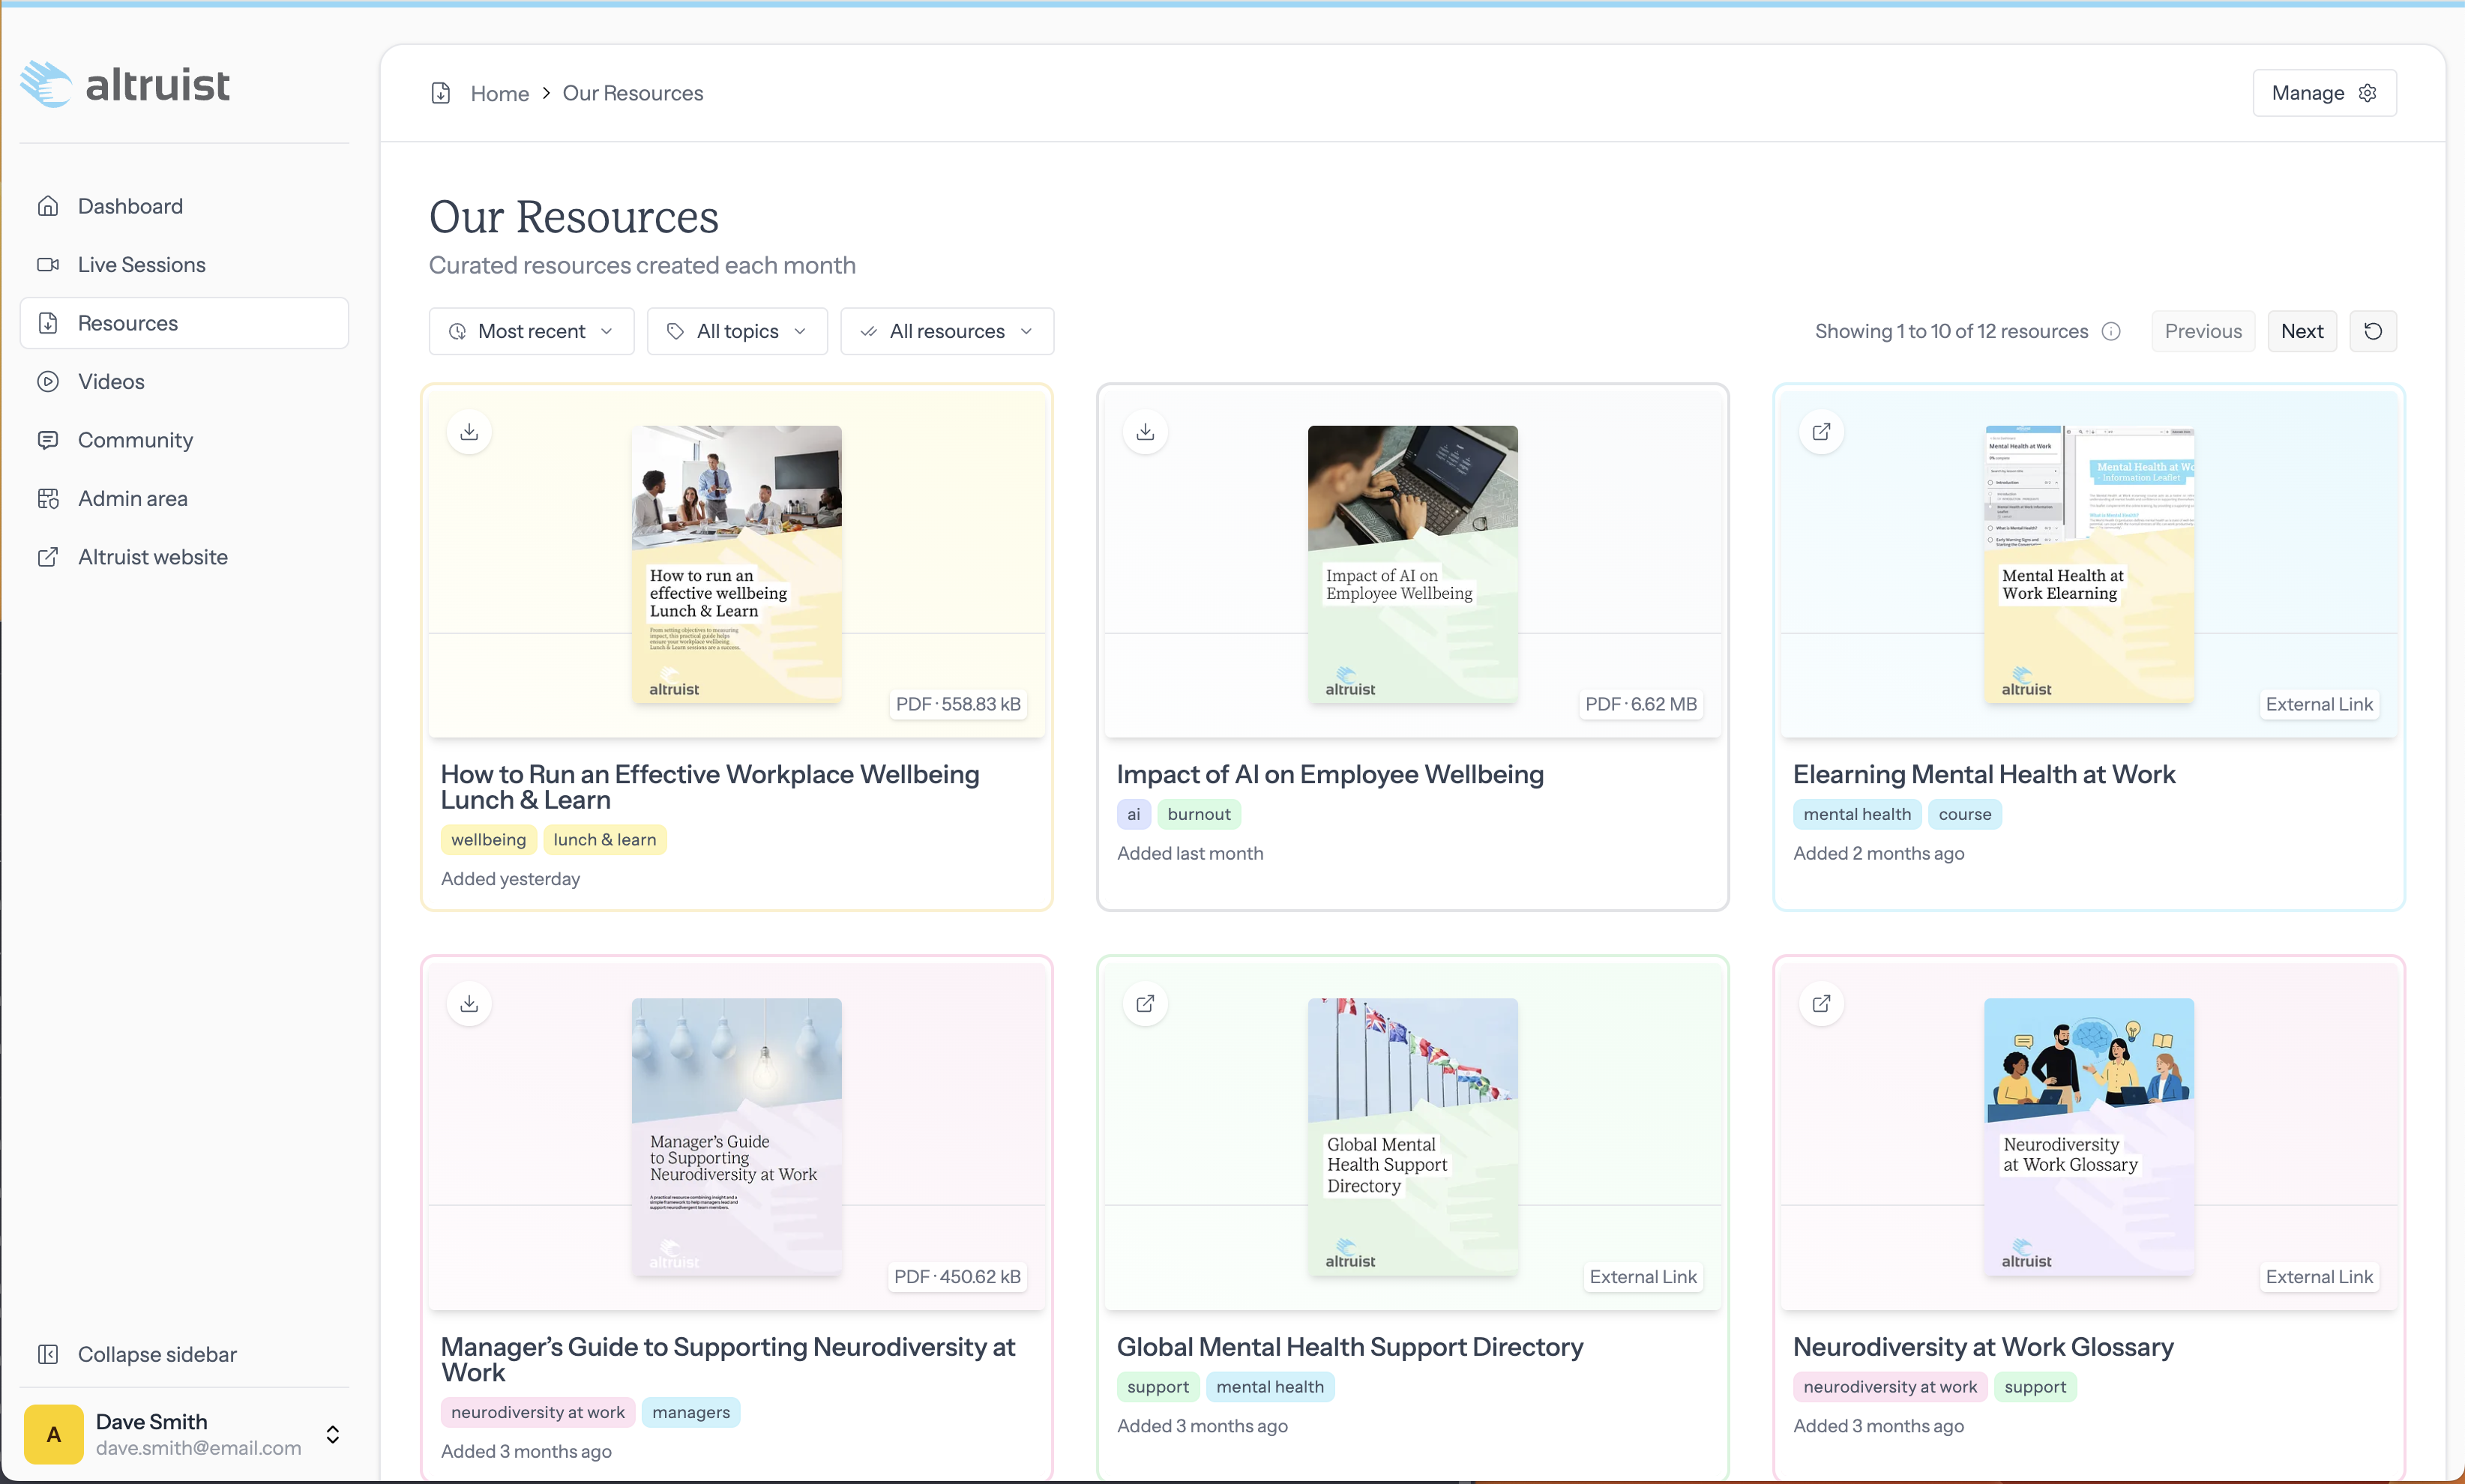Click the Previous page button

tap(2203, 331)
